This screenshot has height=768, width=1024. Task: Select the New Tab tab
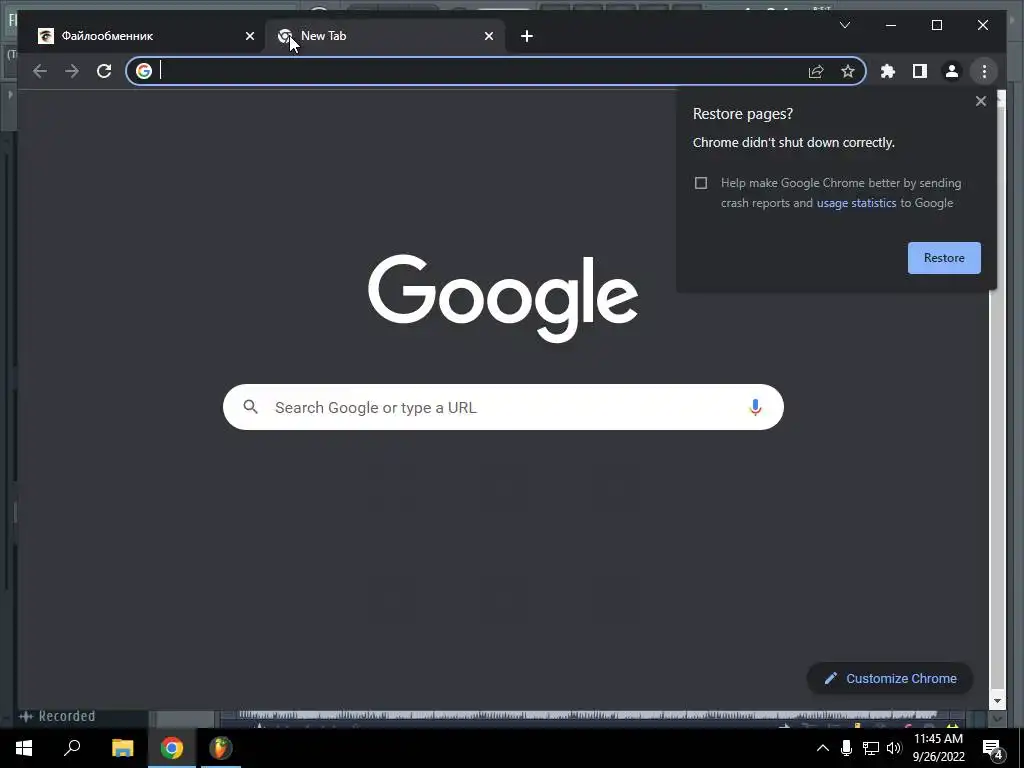[385, 36]
